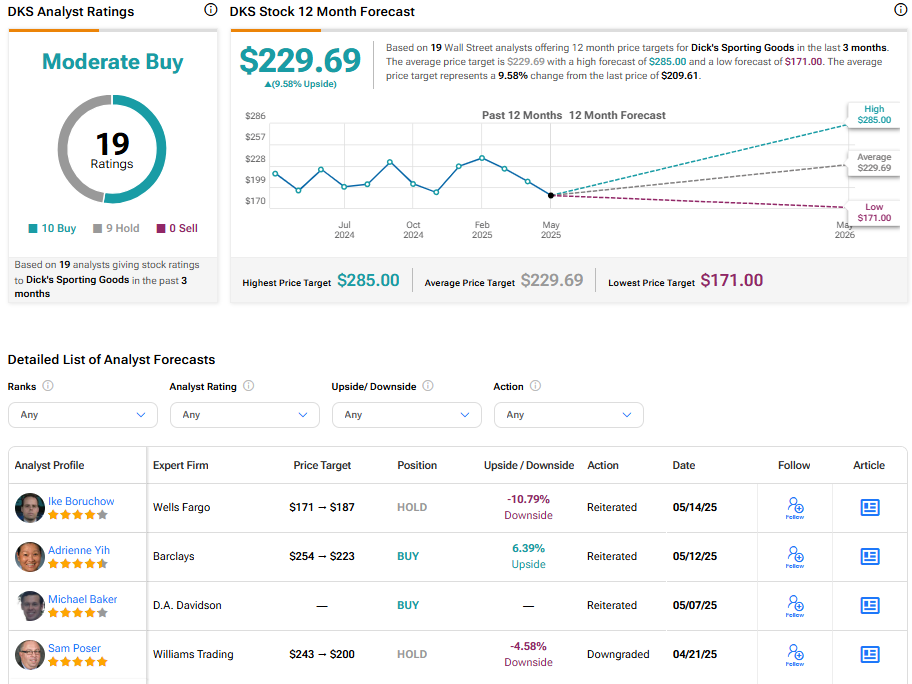Click the Low $171.00 forecast label
Screen dimensions: 912x684
click(874, 212)
